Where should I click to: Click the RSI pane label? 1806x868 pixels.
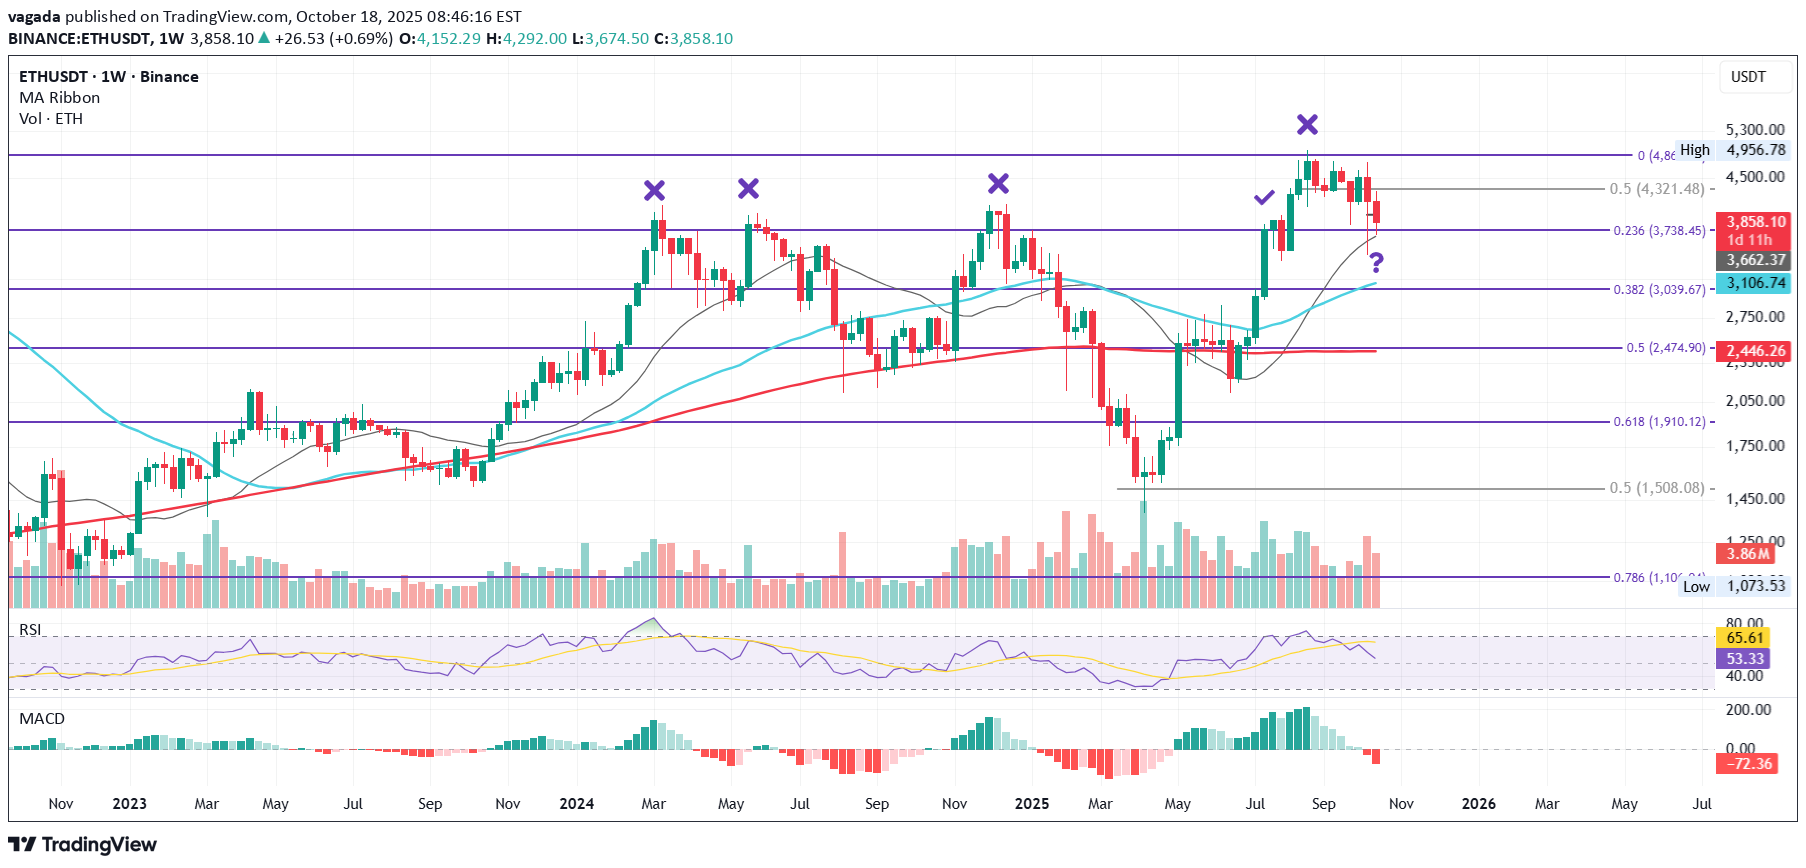(31, 630)
